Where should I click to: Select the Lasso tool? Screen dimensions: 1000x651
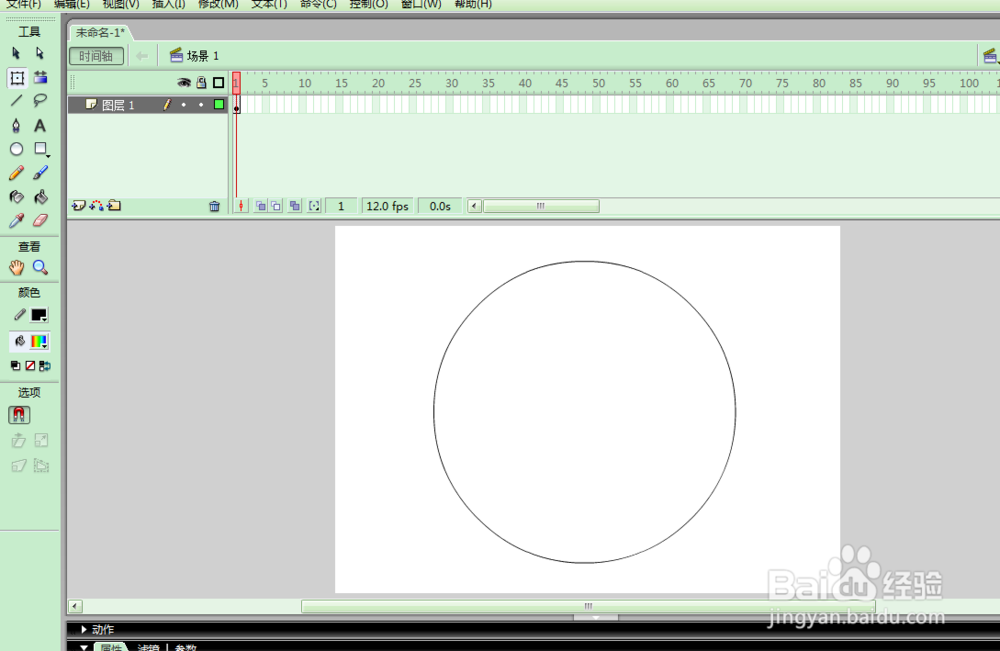coord(40,101)
